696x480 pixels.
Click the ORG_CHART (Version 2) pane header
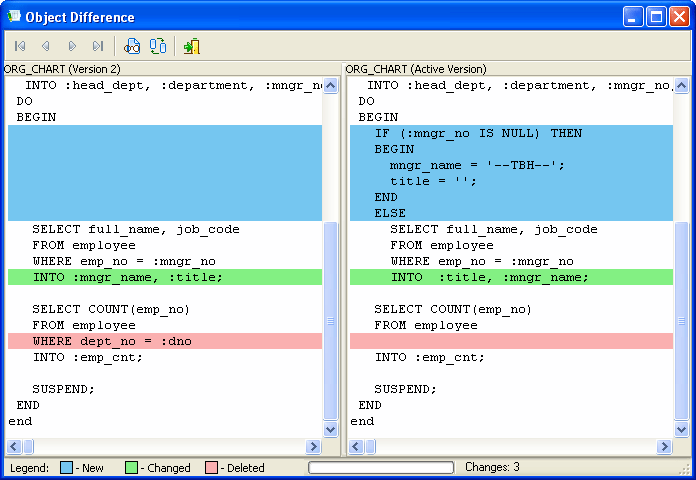click(x=62, y=69)
